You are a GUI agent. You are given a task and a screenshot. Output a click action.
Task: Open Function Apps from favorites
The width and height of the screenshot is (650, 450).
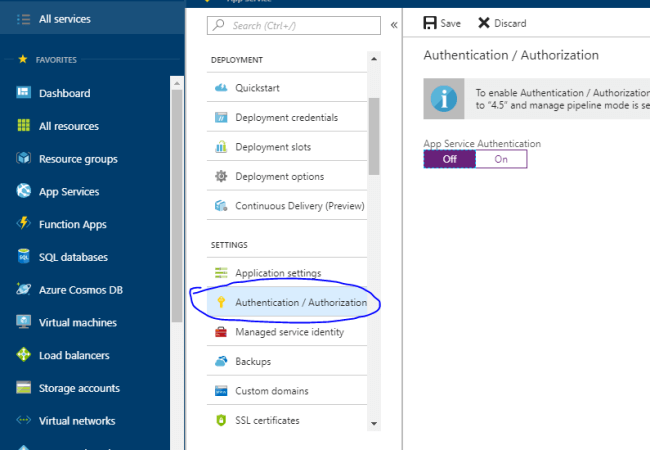(x=73, y=225)
